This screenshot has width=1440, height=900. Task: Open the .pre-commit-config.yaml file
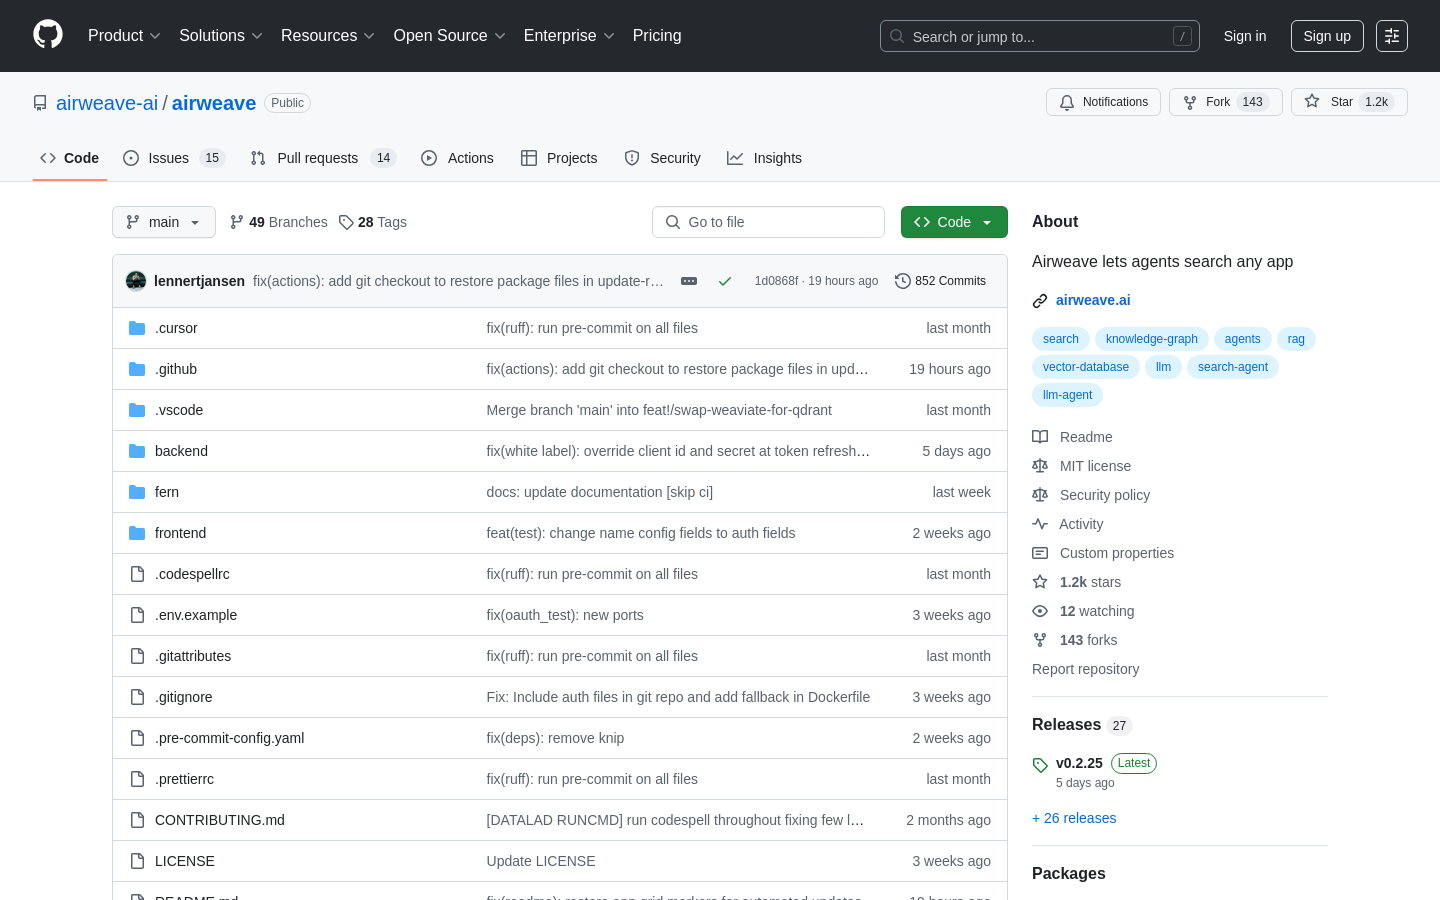(230, 738)
